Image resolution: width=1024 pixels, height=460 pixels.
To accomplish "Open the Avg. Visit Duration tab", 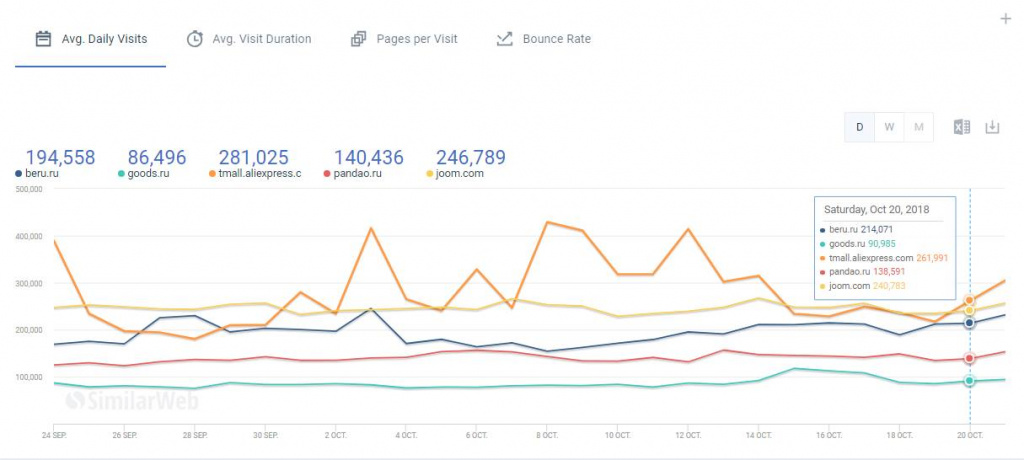I will coord(262,39).
